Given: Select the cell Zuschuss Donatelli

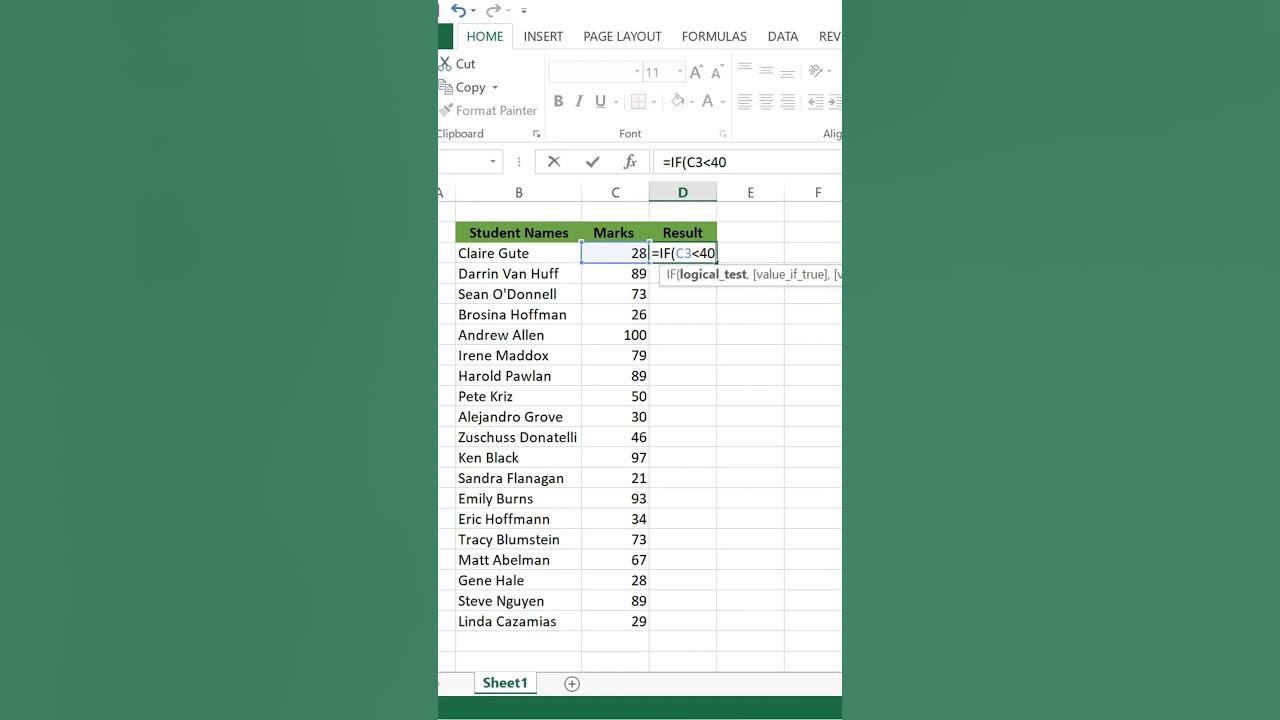Looking at the screenshot, I should (x=518, y=437).
